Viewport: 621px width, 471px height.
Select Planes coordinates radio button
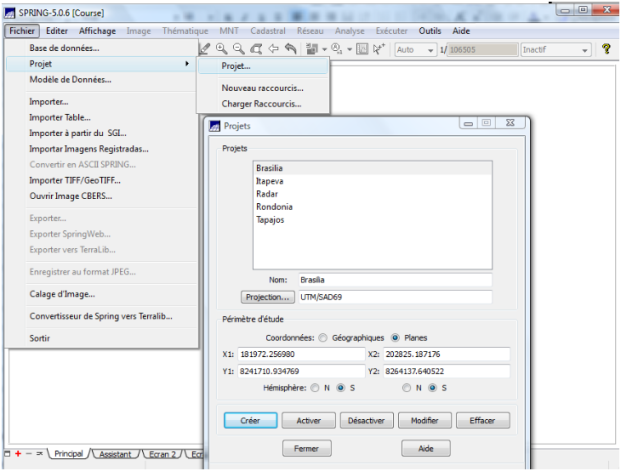[x=396, y=337]
